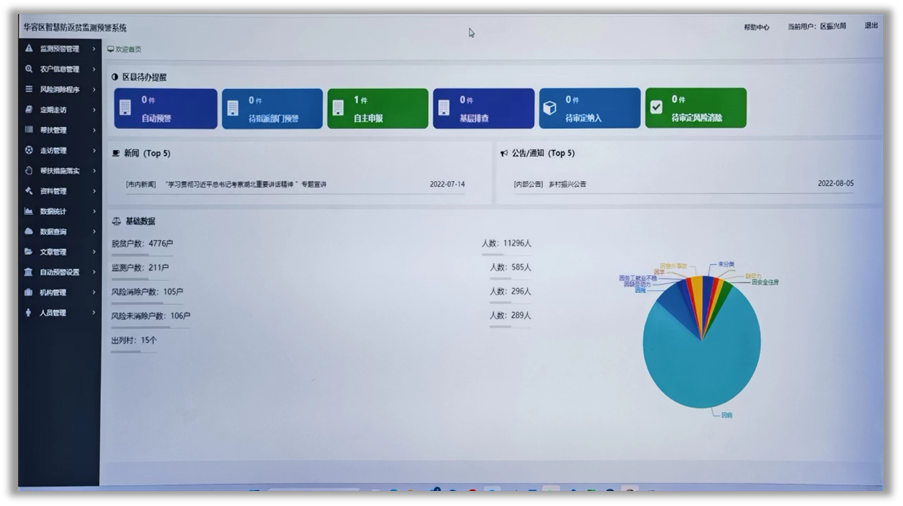Click the person icon beside 人员管理
Image resolution: width=903 pixels, height=506 pixels.
(29, 313)
